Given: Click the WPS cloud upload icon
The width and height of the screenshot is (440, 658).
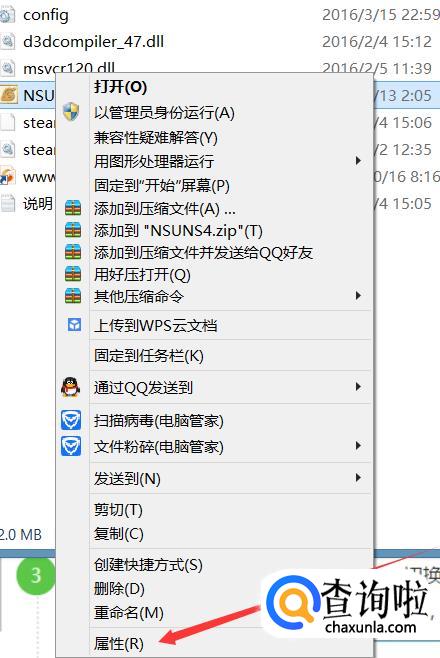Looking at the screenshot, I should 74,325.
